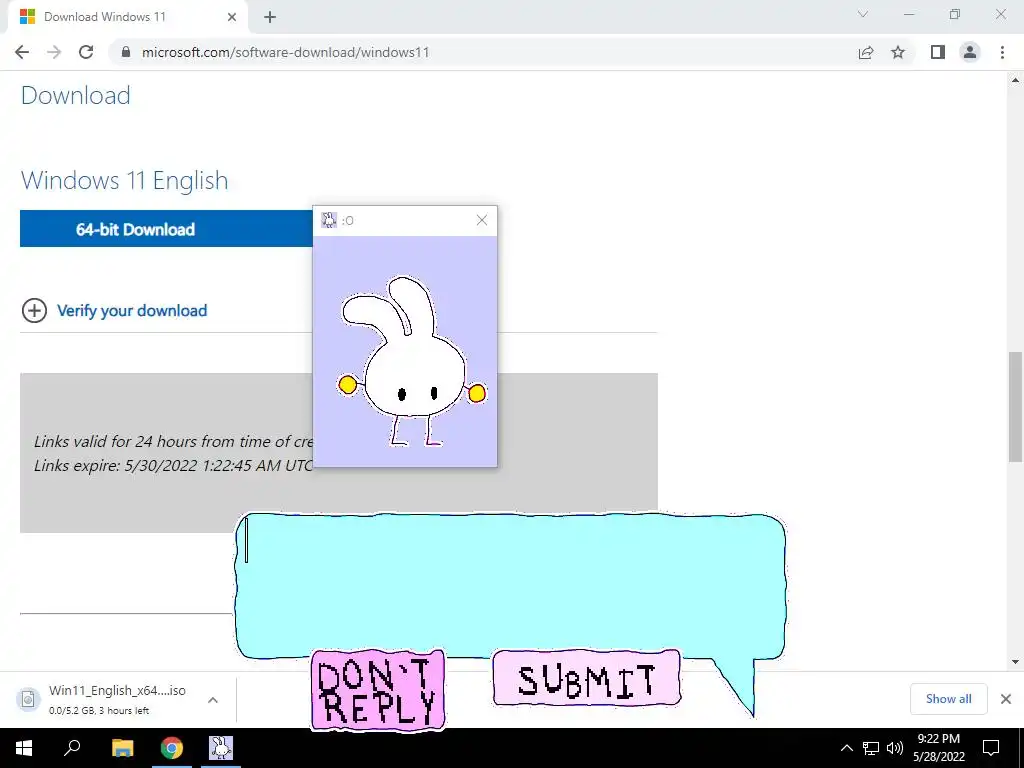The height and width of the screenshot is (768, 1024).
Task: Click inside the cyan speech bubble text box
Action: pos(509,584)
